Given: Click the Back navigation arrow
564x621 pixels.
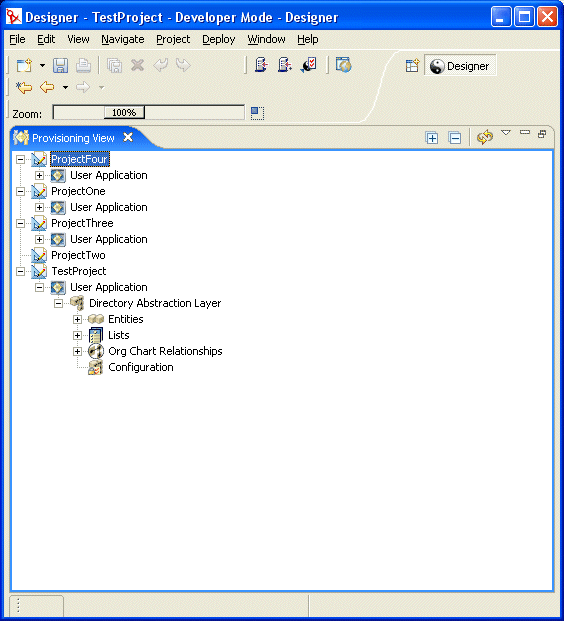Looking at the screenshot, I should 47,87.
